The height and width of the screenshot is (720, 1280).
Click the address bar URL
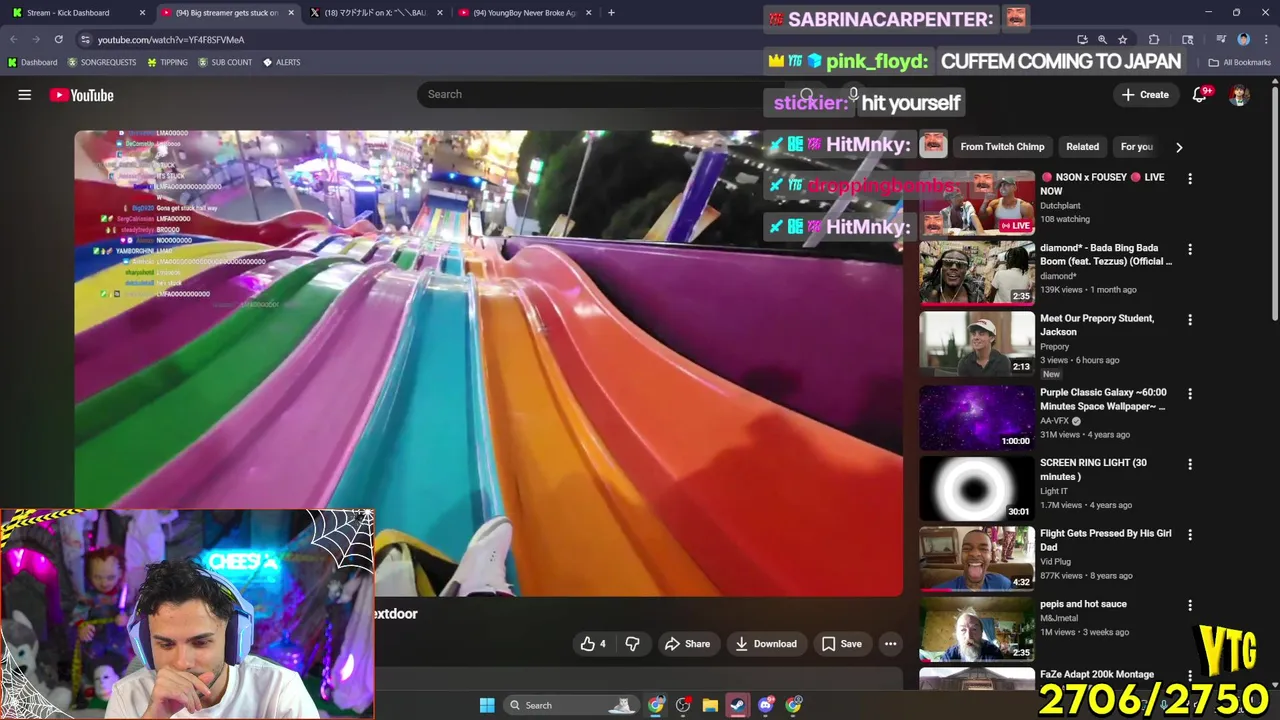(x=171, y=40)
